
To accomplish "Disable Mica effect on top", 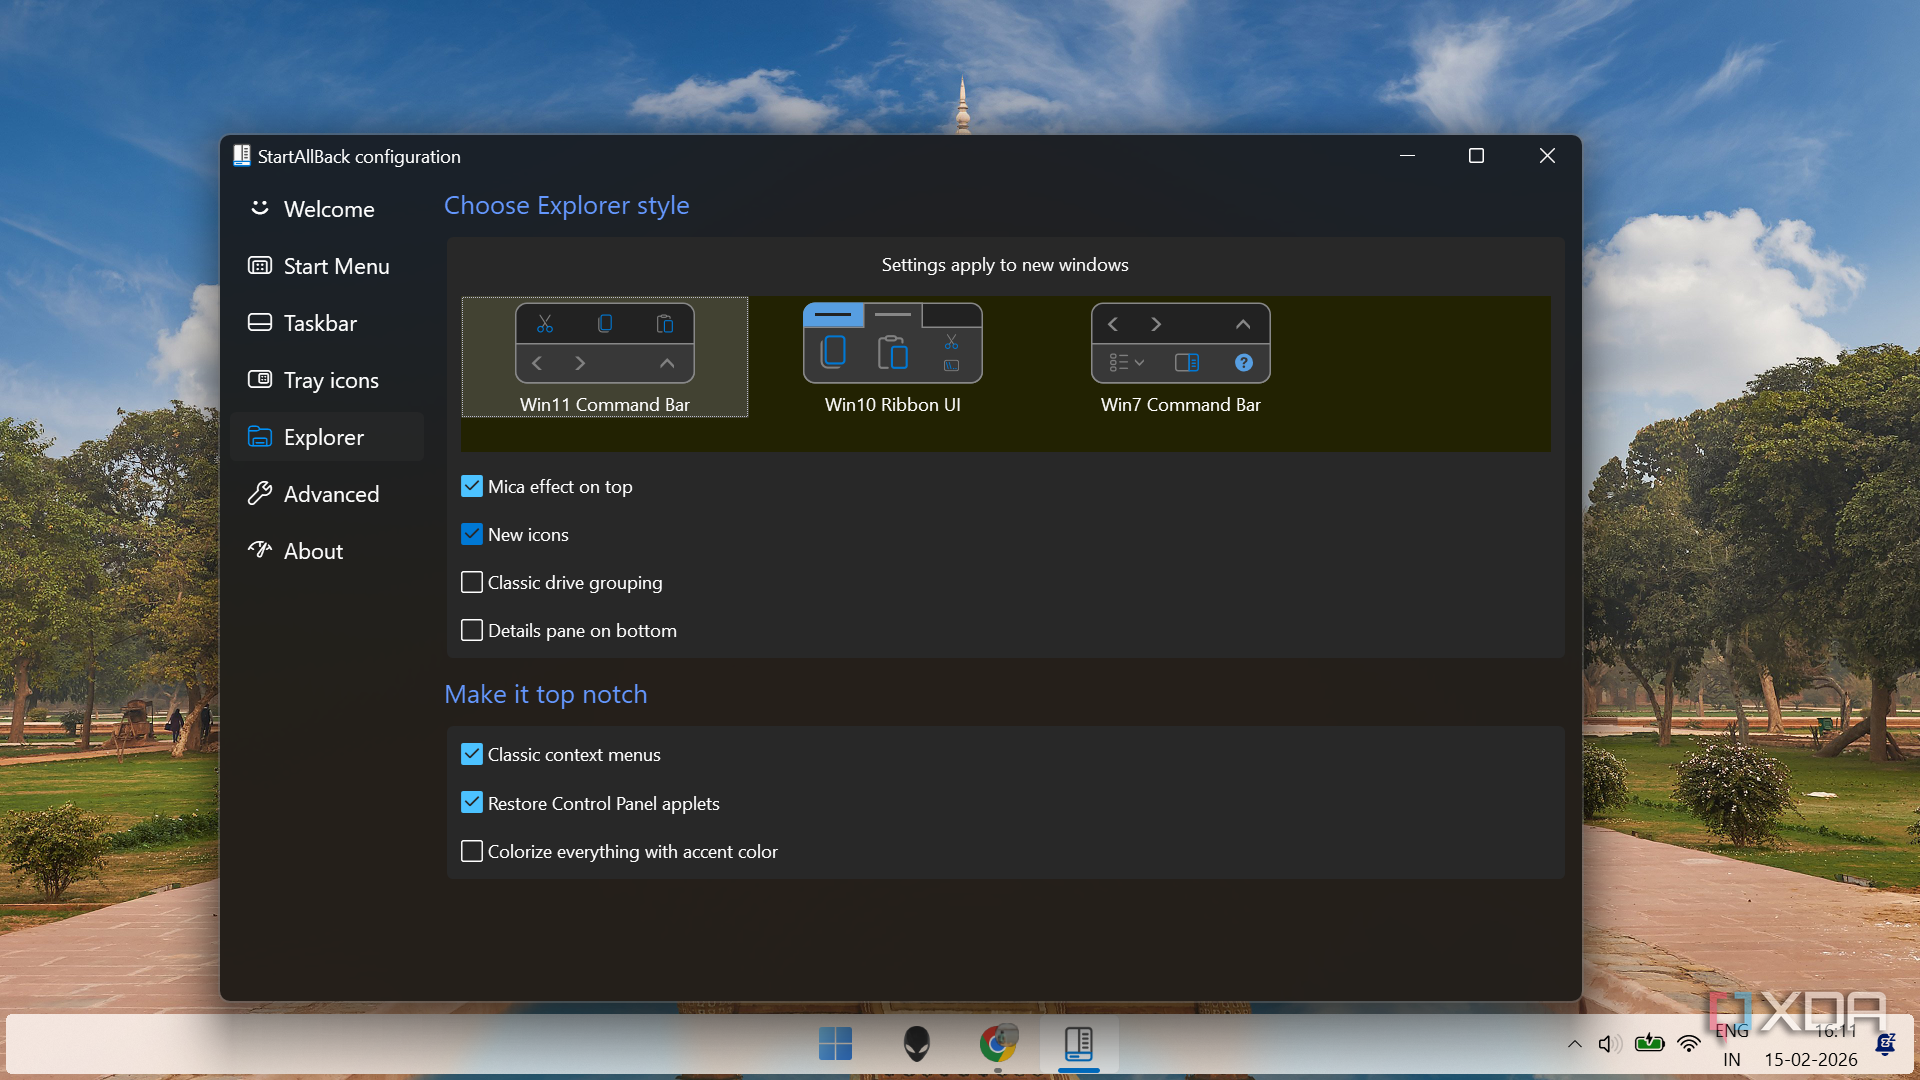I will pyautogui.click(x=472, y=487).
